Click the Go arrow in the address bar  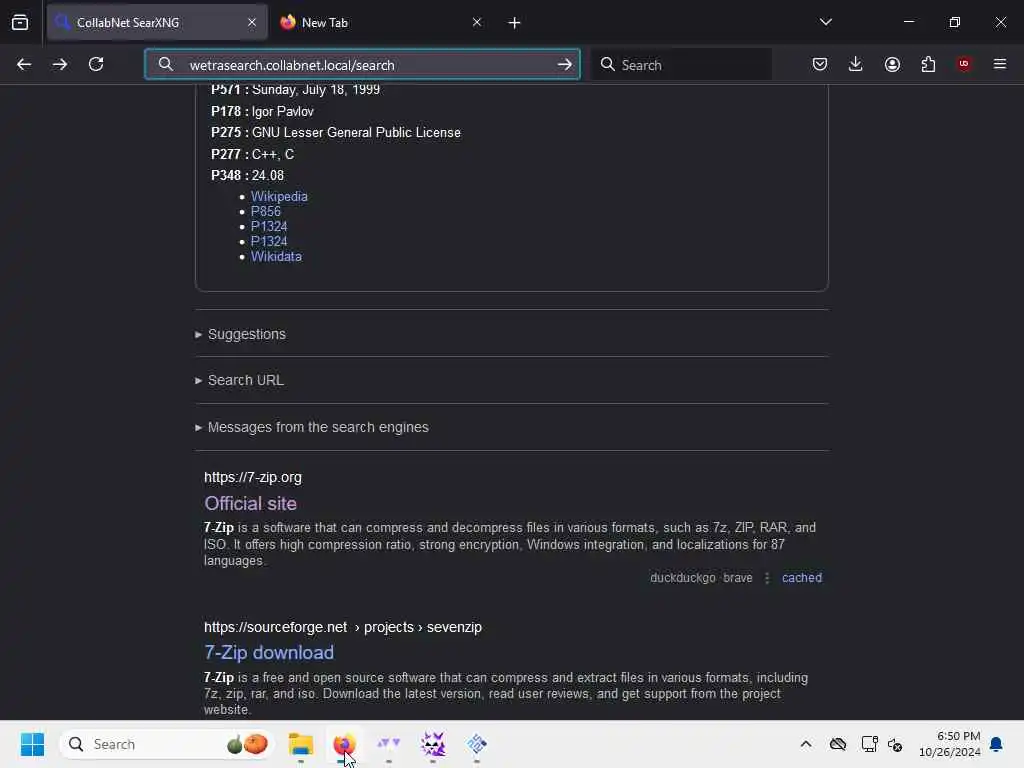click(x=564, y=65)
